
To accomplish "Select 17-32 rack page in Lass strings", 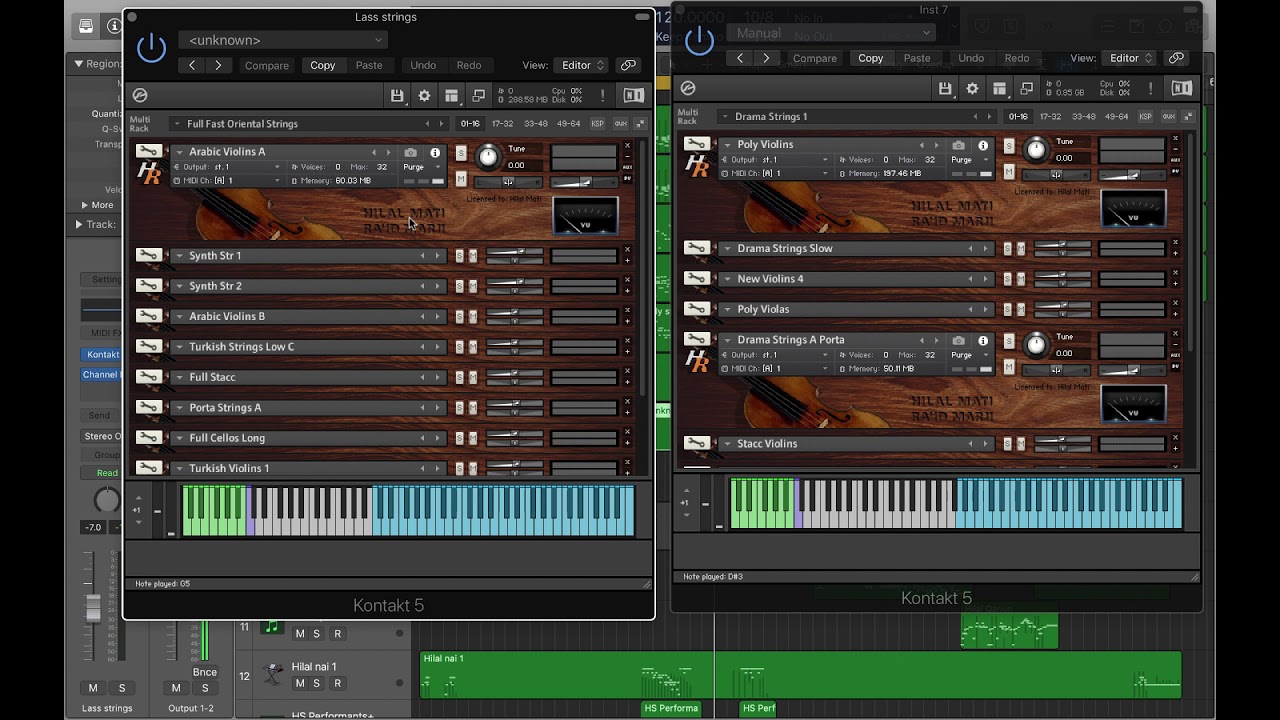I will [x=502, y=124].
